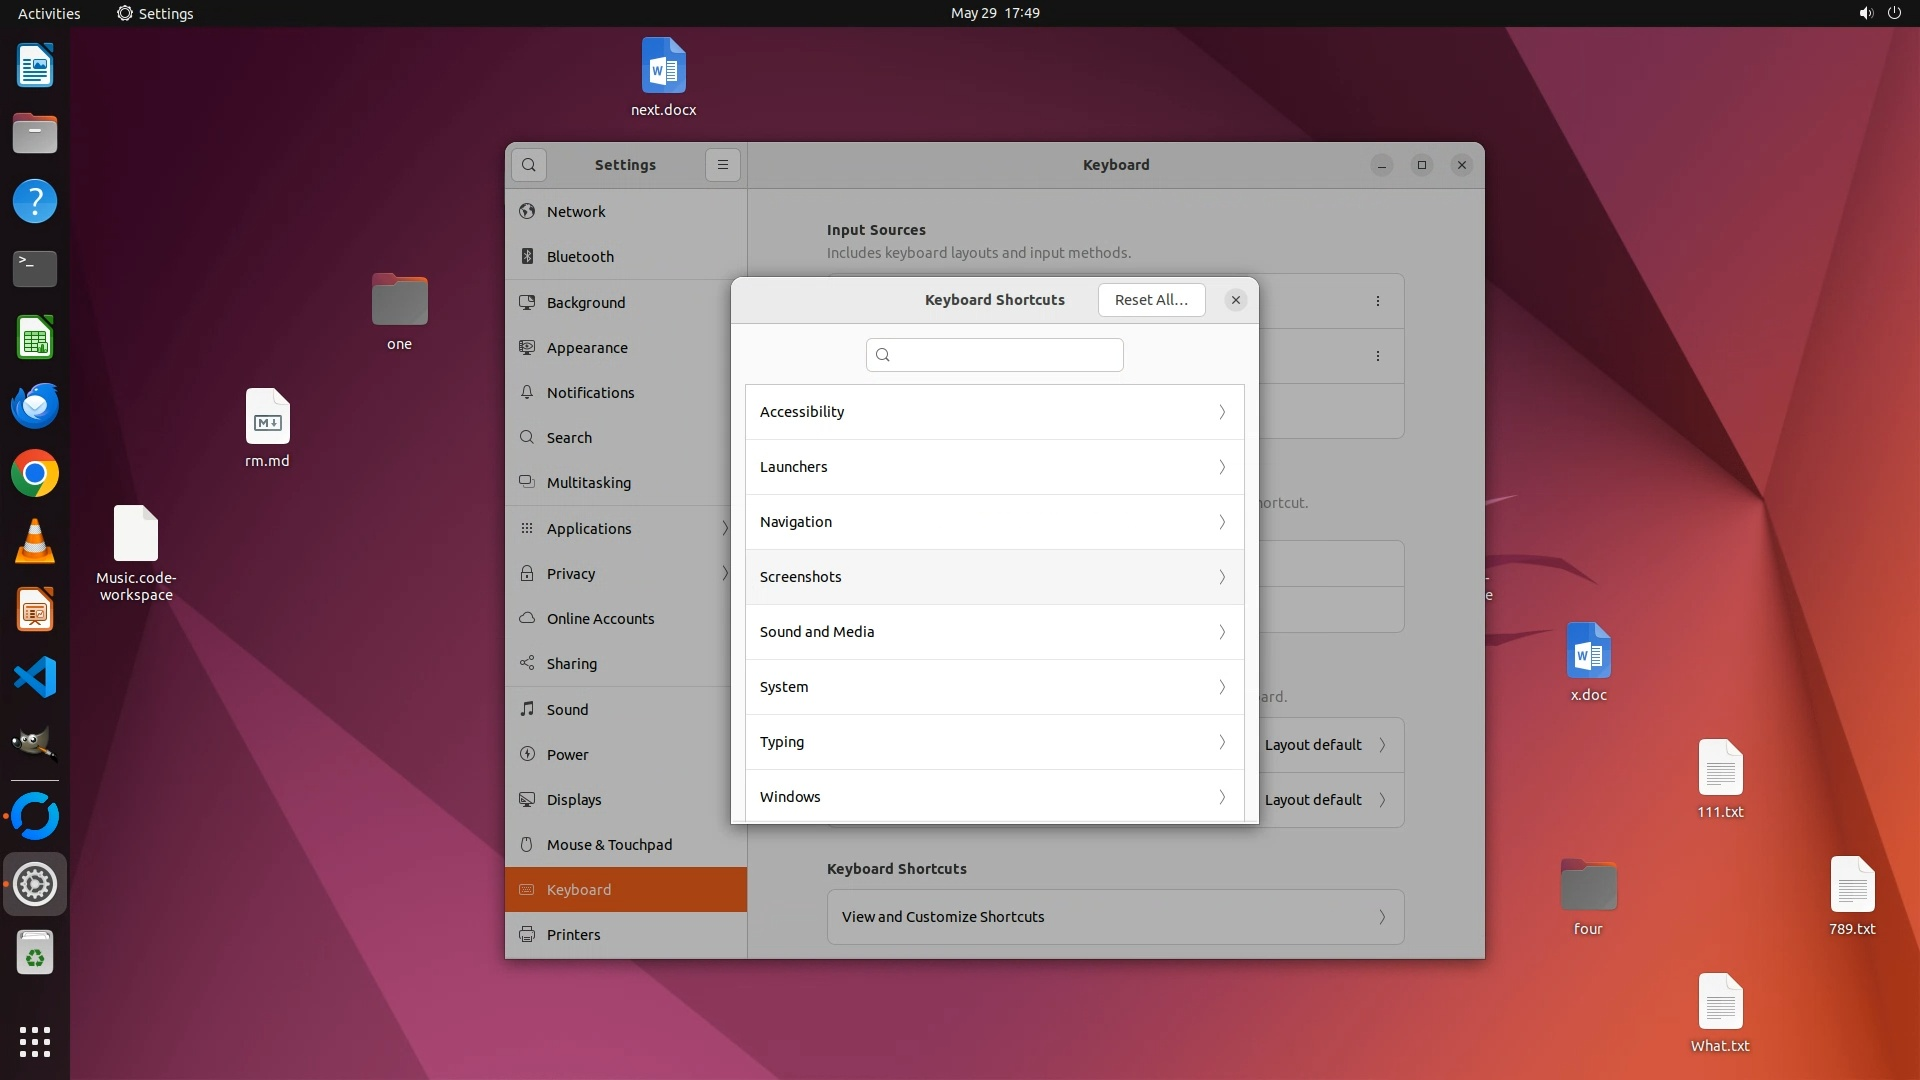This screenshot has height=1080, width=1920.
Task: Show applications grid button
Action: pyautogui.click(x=35, y=1042)
